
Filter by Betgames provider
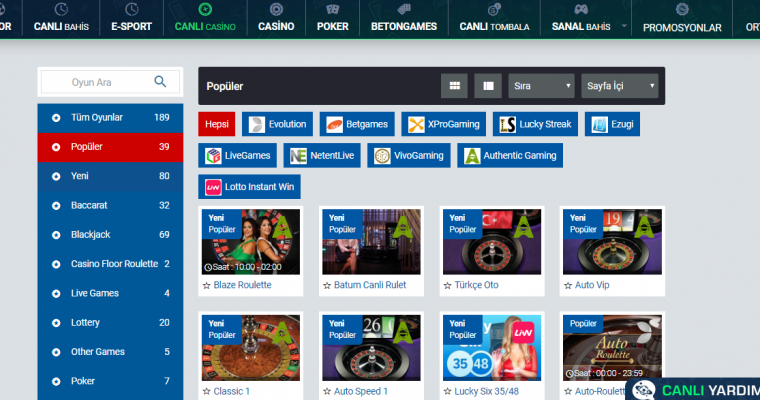point(357,124)
